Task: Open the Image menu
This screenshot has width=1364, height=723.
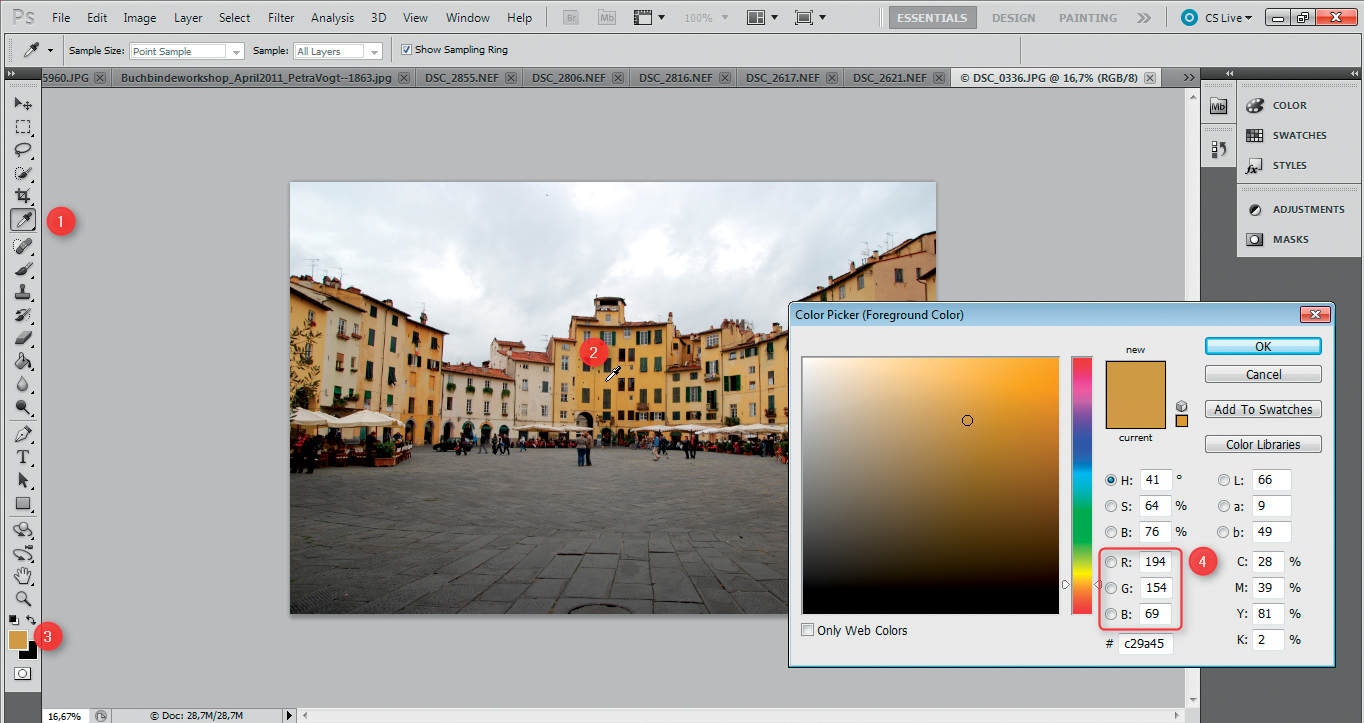Action: [139, 18]
